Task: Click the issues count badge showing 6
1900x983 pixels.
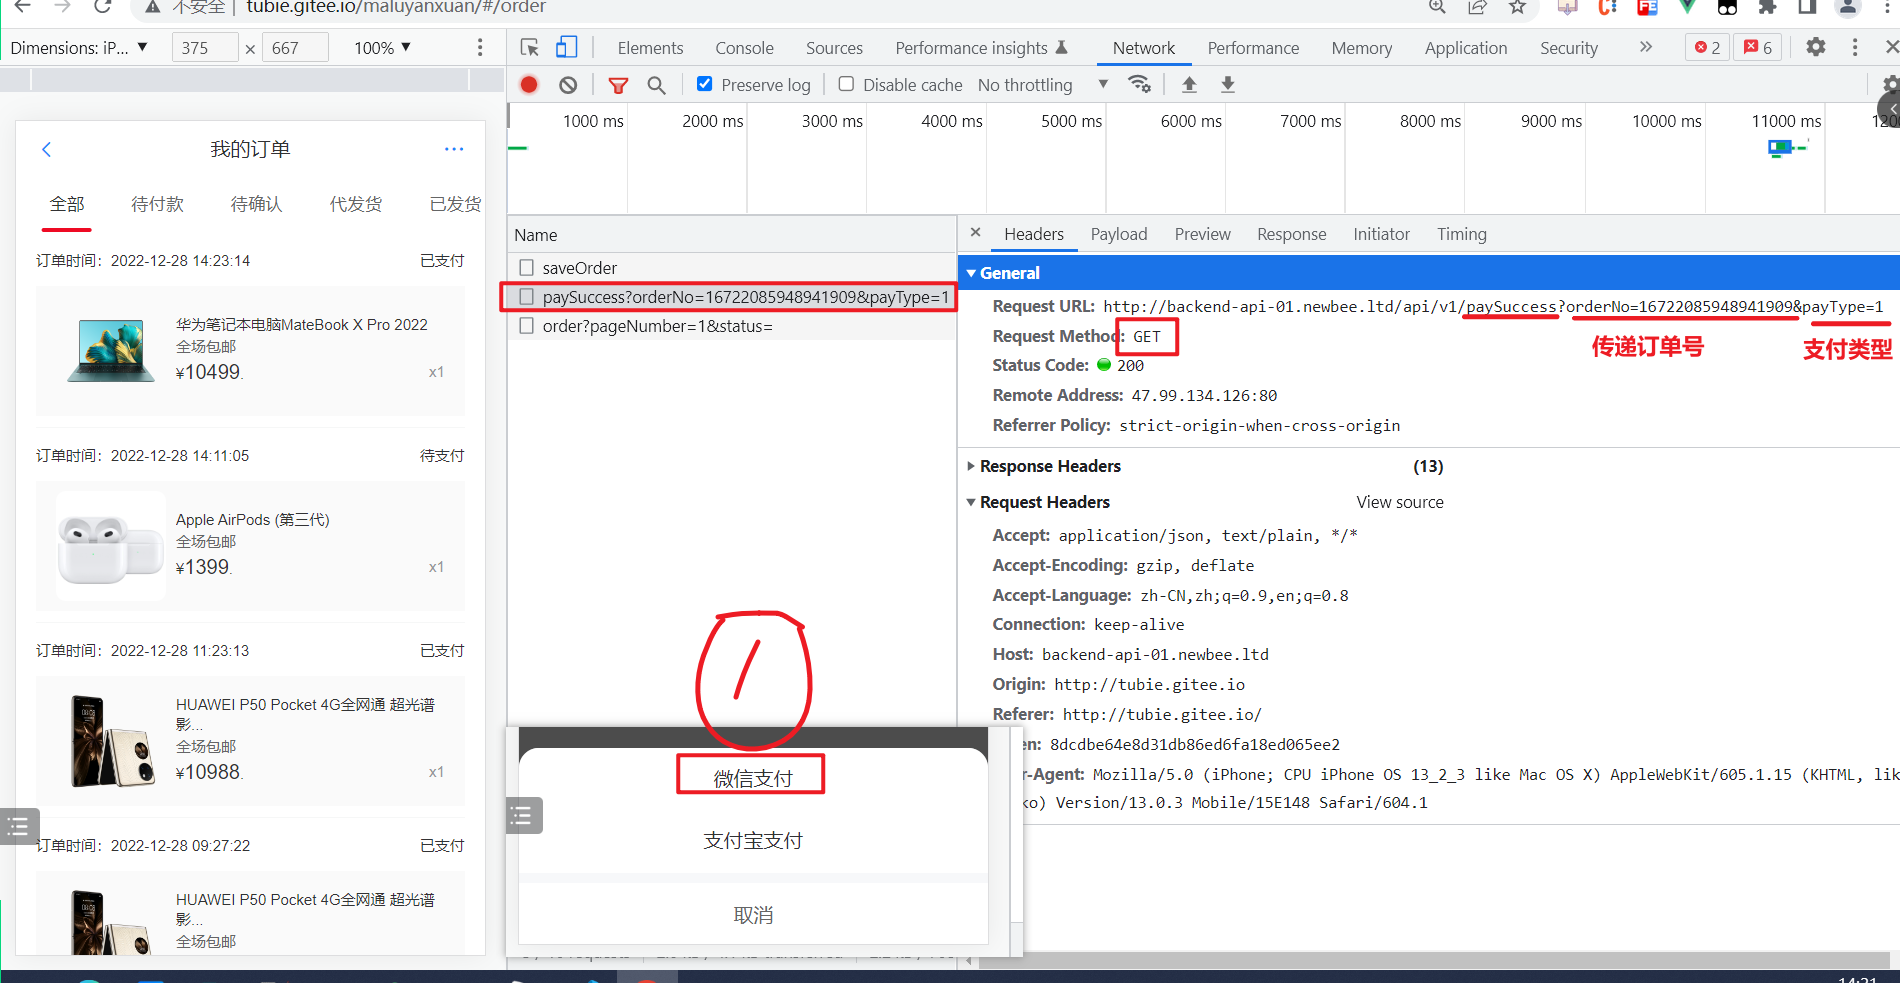Action: point(1758,47)
